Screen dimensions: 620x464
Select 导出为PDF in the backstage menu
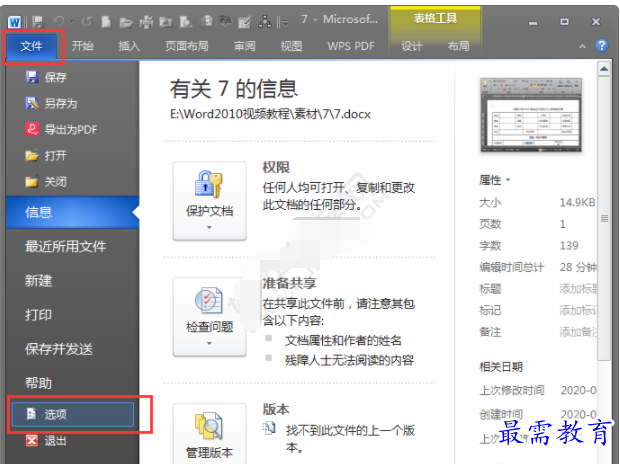pyautogui.click(x=61, y=129)
